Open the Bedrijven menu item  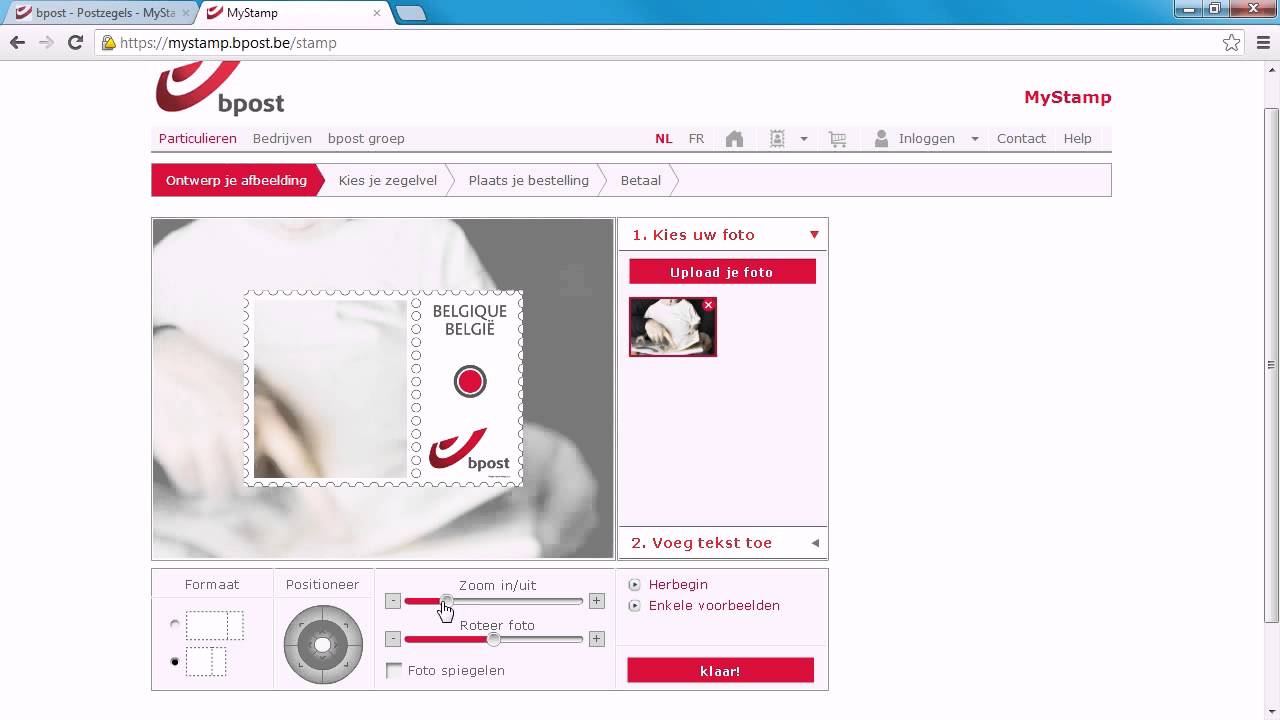pyautogui.click(x=282, y=139)
